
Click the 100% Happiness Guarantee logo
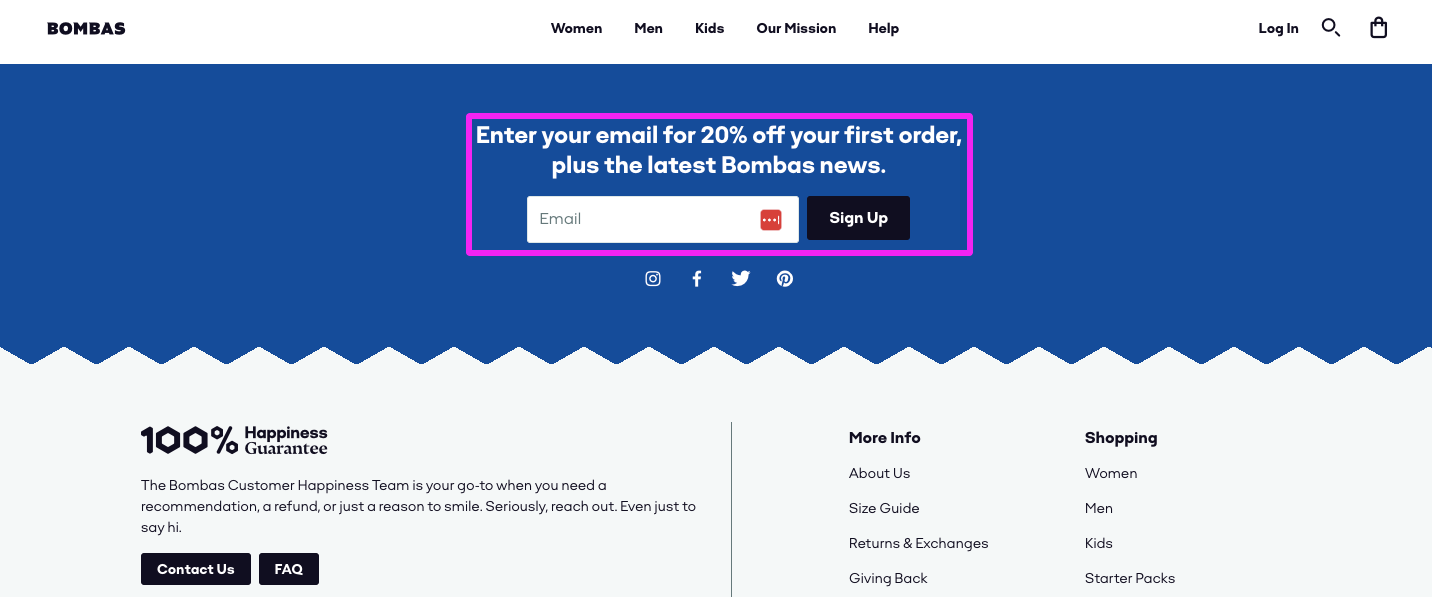[x=234, y=439]
